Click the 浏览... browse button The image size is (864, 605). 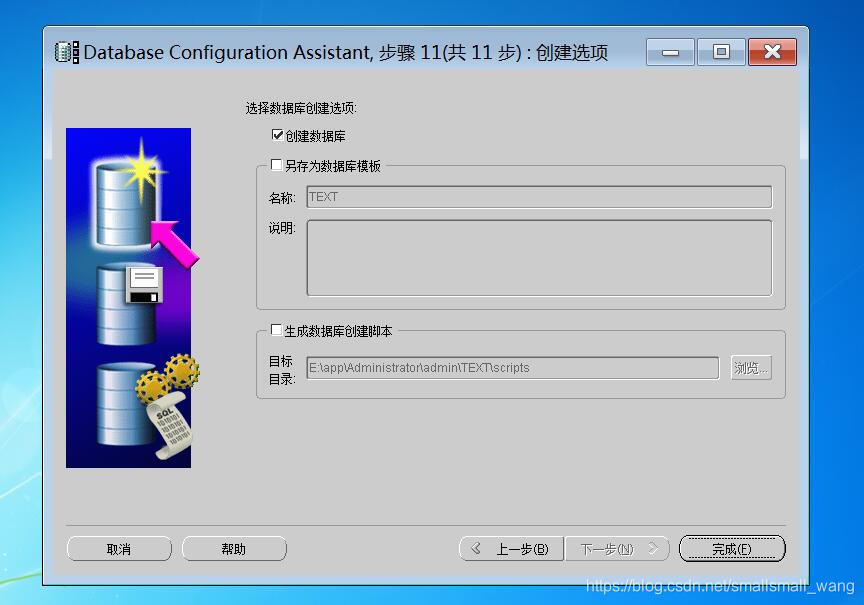click(751, 368)
